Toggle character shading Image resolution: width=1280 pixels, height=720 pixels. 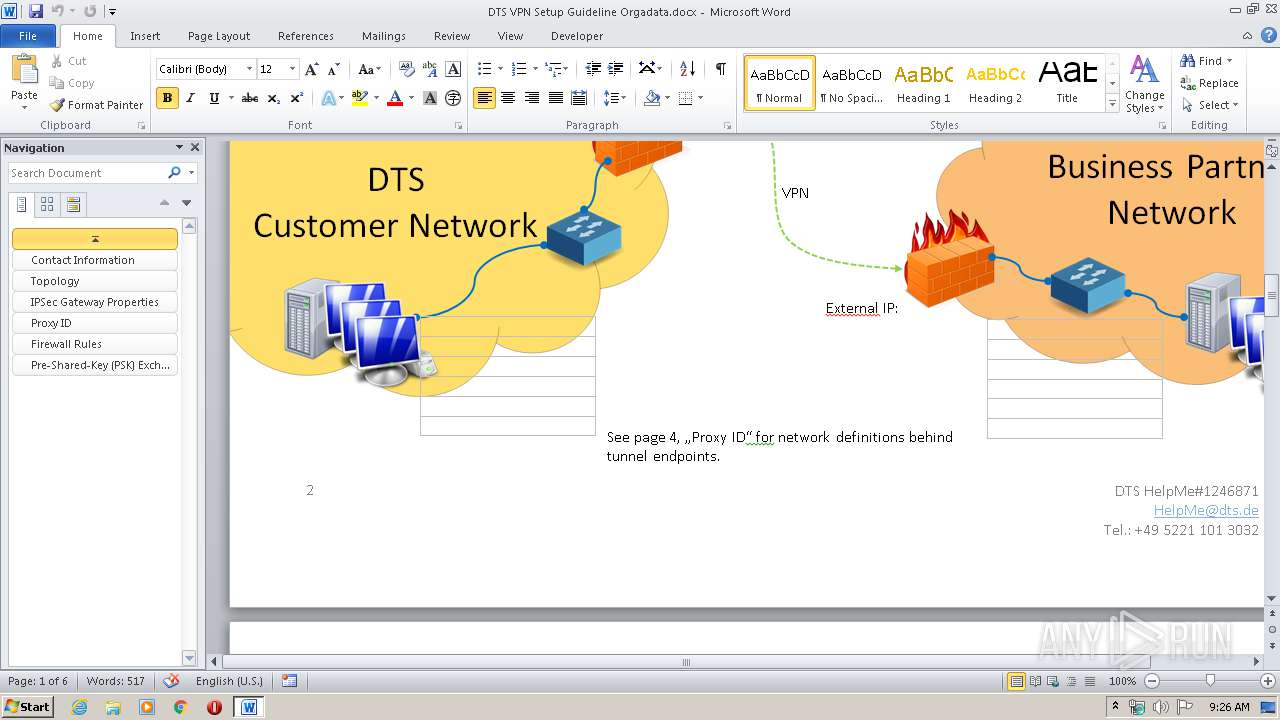pyautogui.click(x=430, y=98)
